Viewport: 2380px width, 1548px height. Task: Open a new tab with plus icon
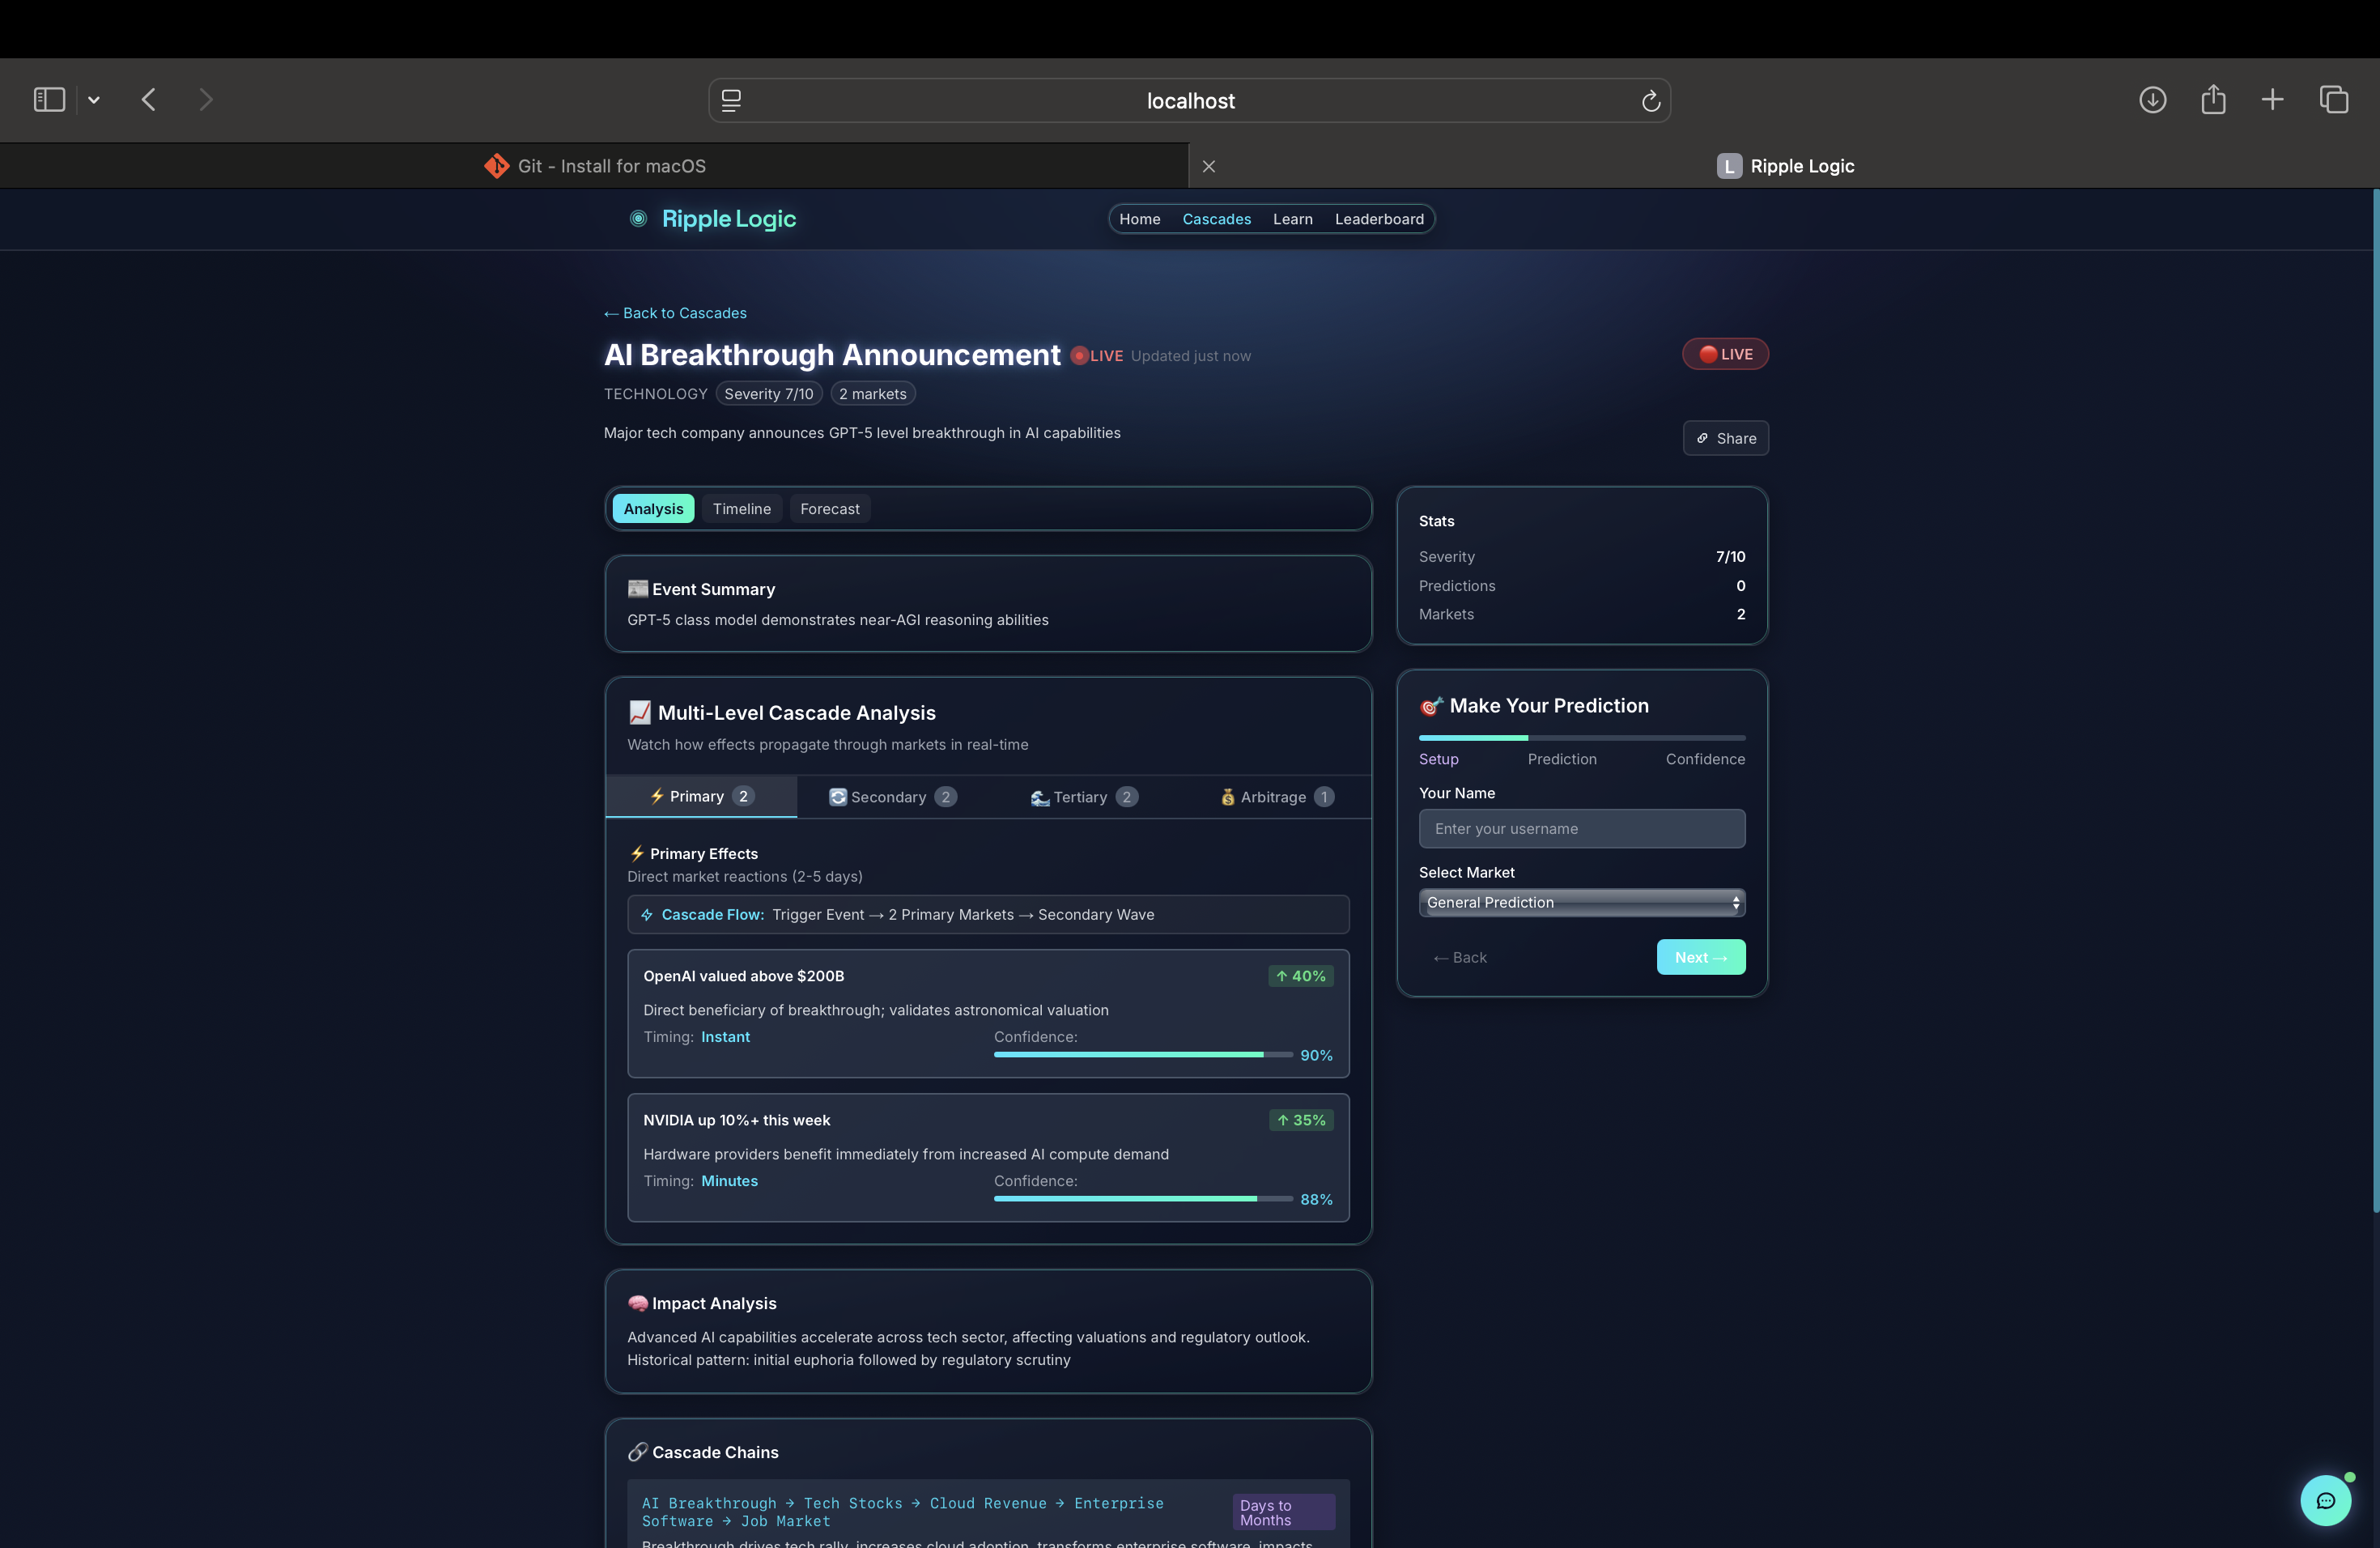tap(2272, 100)
